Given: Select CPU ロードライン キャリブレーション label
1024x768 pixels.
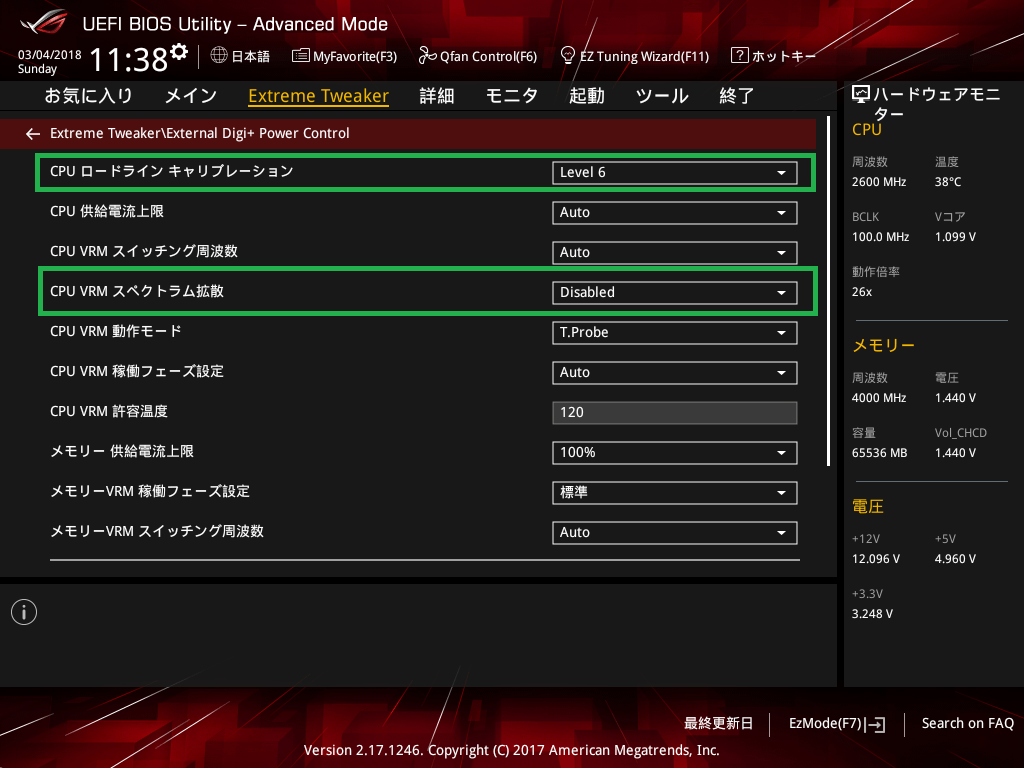Looking at the screenshot, I should [x=172, y=172].
